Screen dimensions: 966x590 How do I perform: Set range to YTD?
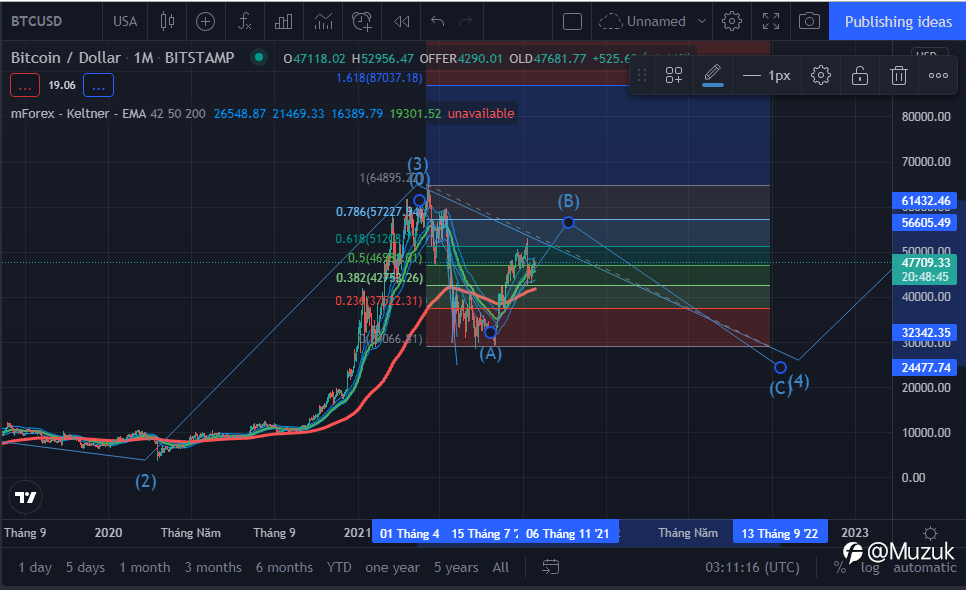coord(339,567)
